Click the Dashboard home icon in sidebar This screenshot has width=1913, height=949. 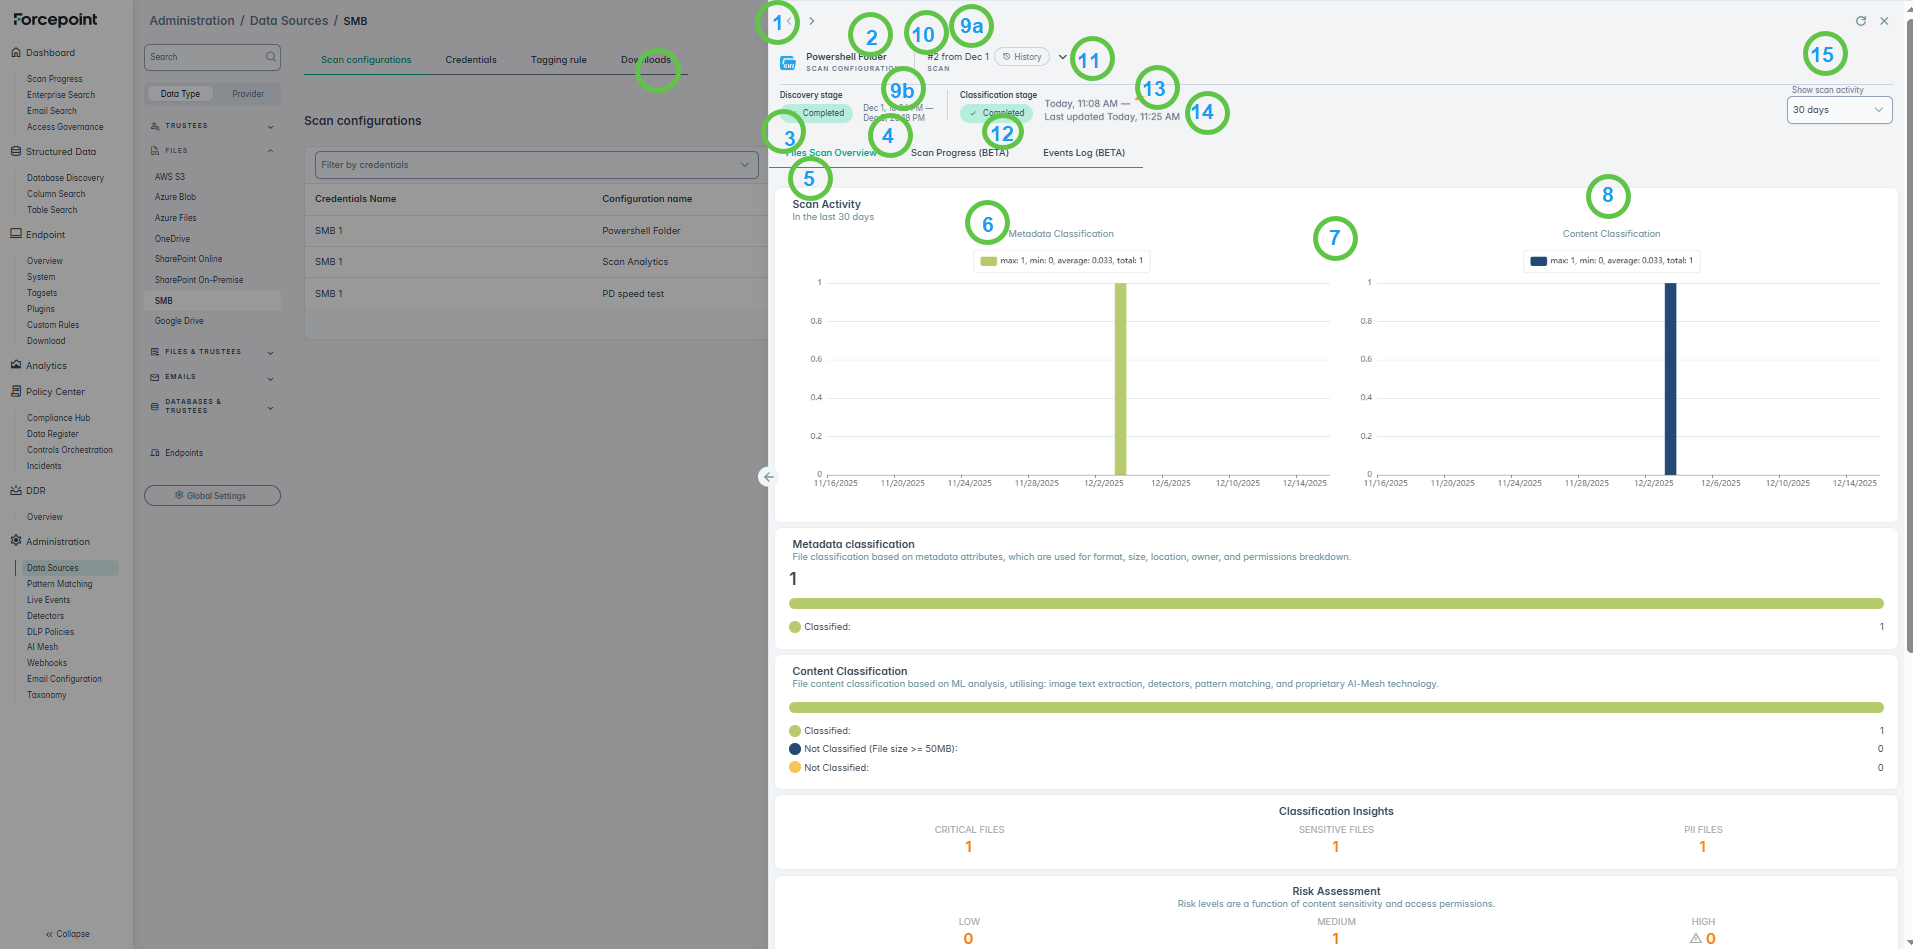coord(16,53)
